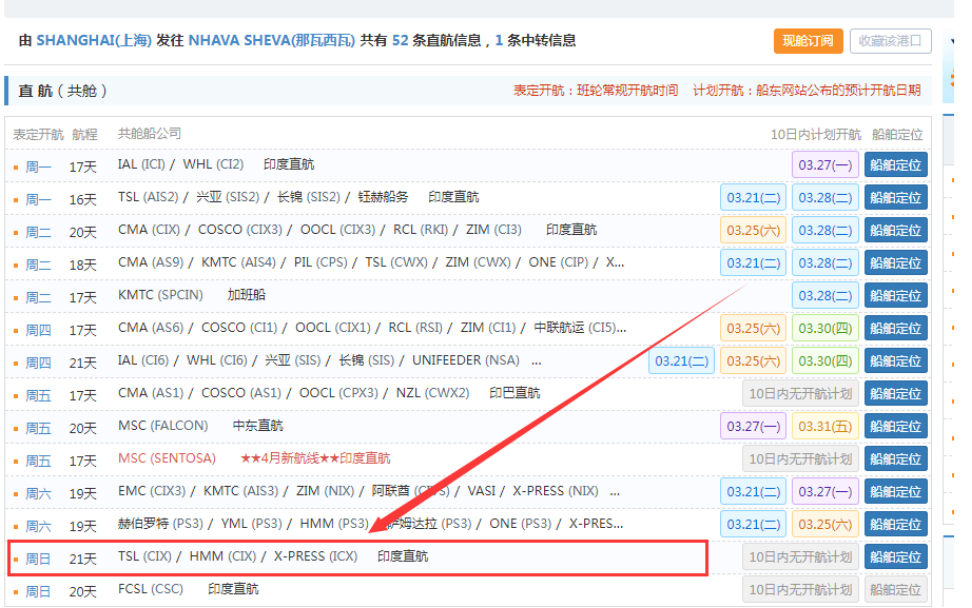Click 船舶定位 in the highlighted TSL (CIX) row
Screen dimensions: 972x608
895,557
